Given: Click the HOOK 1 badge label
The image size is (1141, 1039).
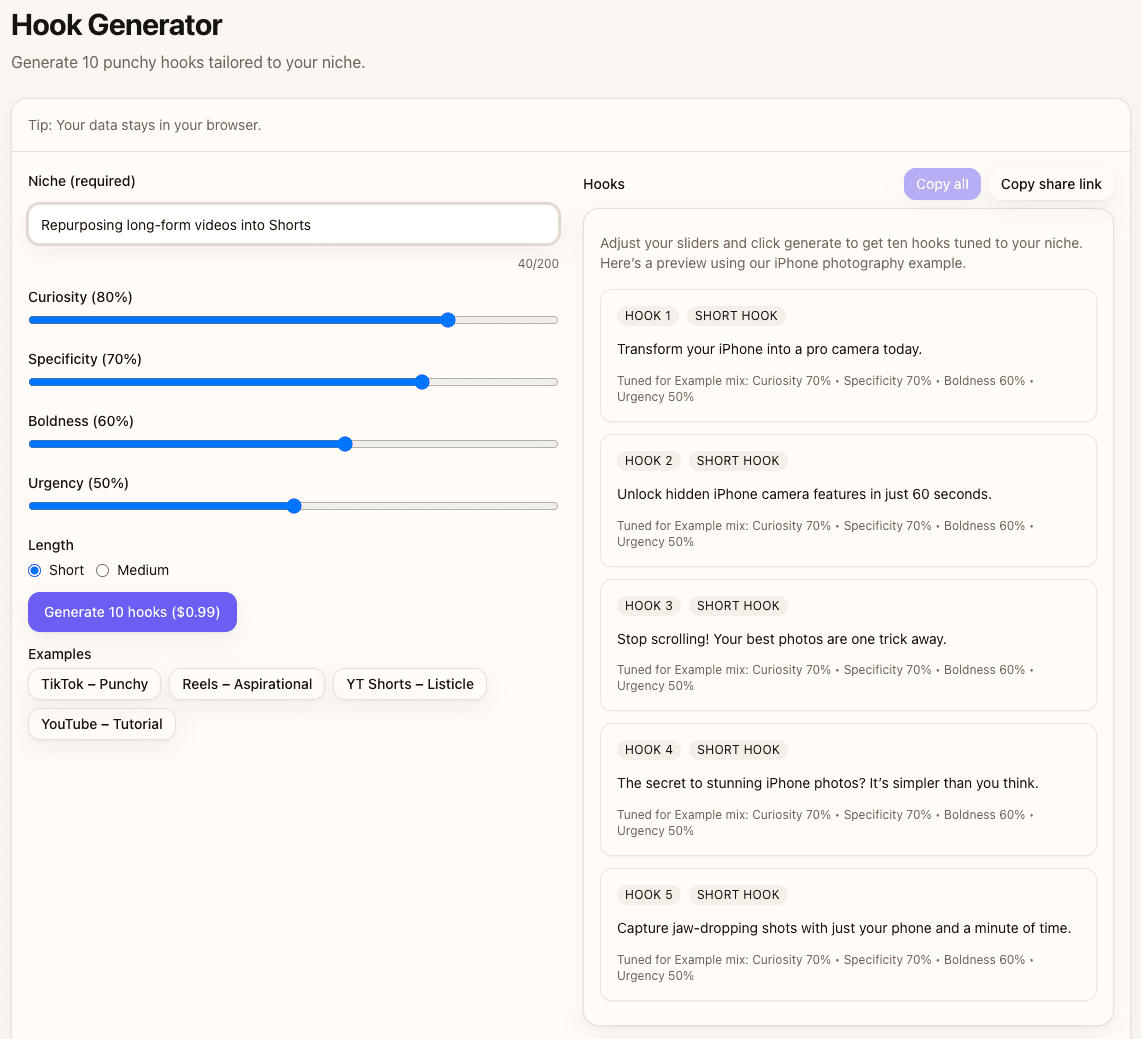Looking at the screenshot, I should pos(647,316).
